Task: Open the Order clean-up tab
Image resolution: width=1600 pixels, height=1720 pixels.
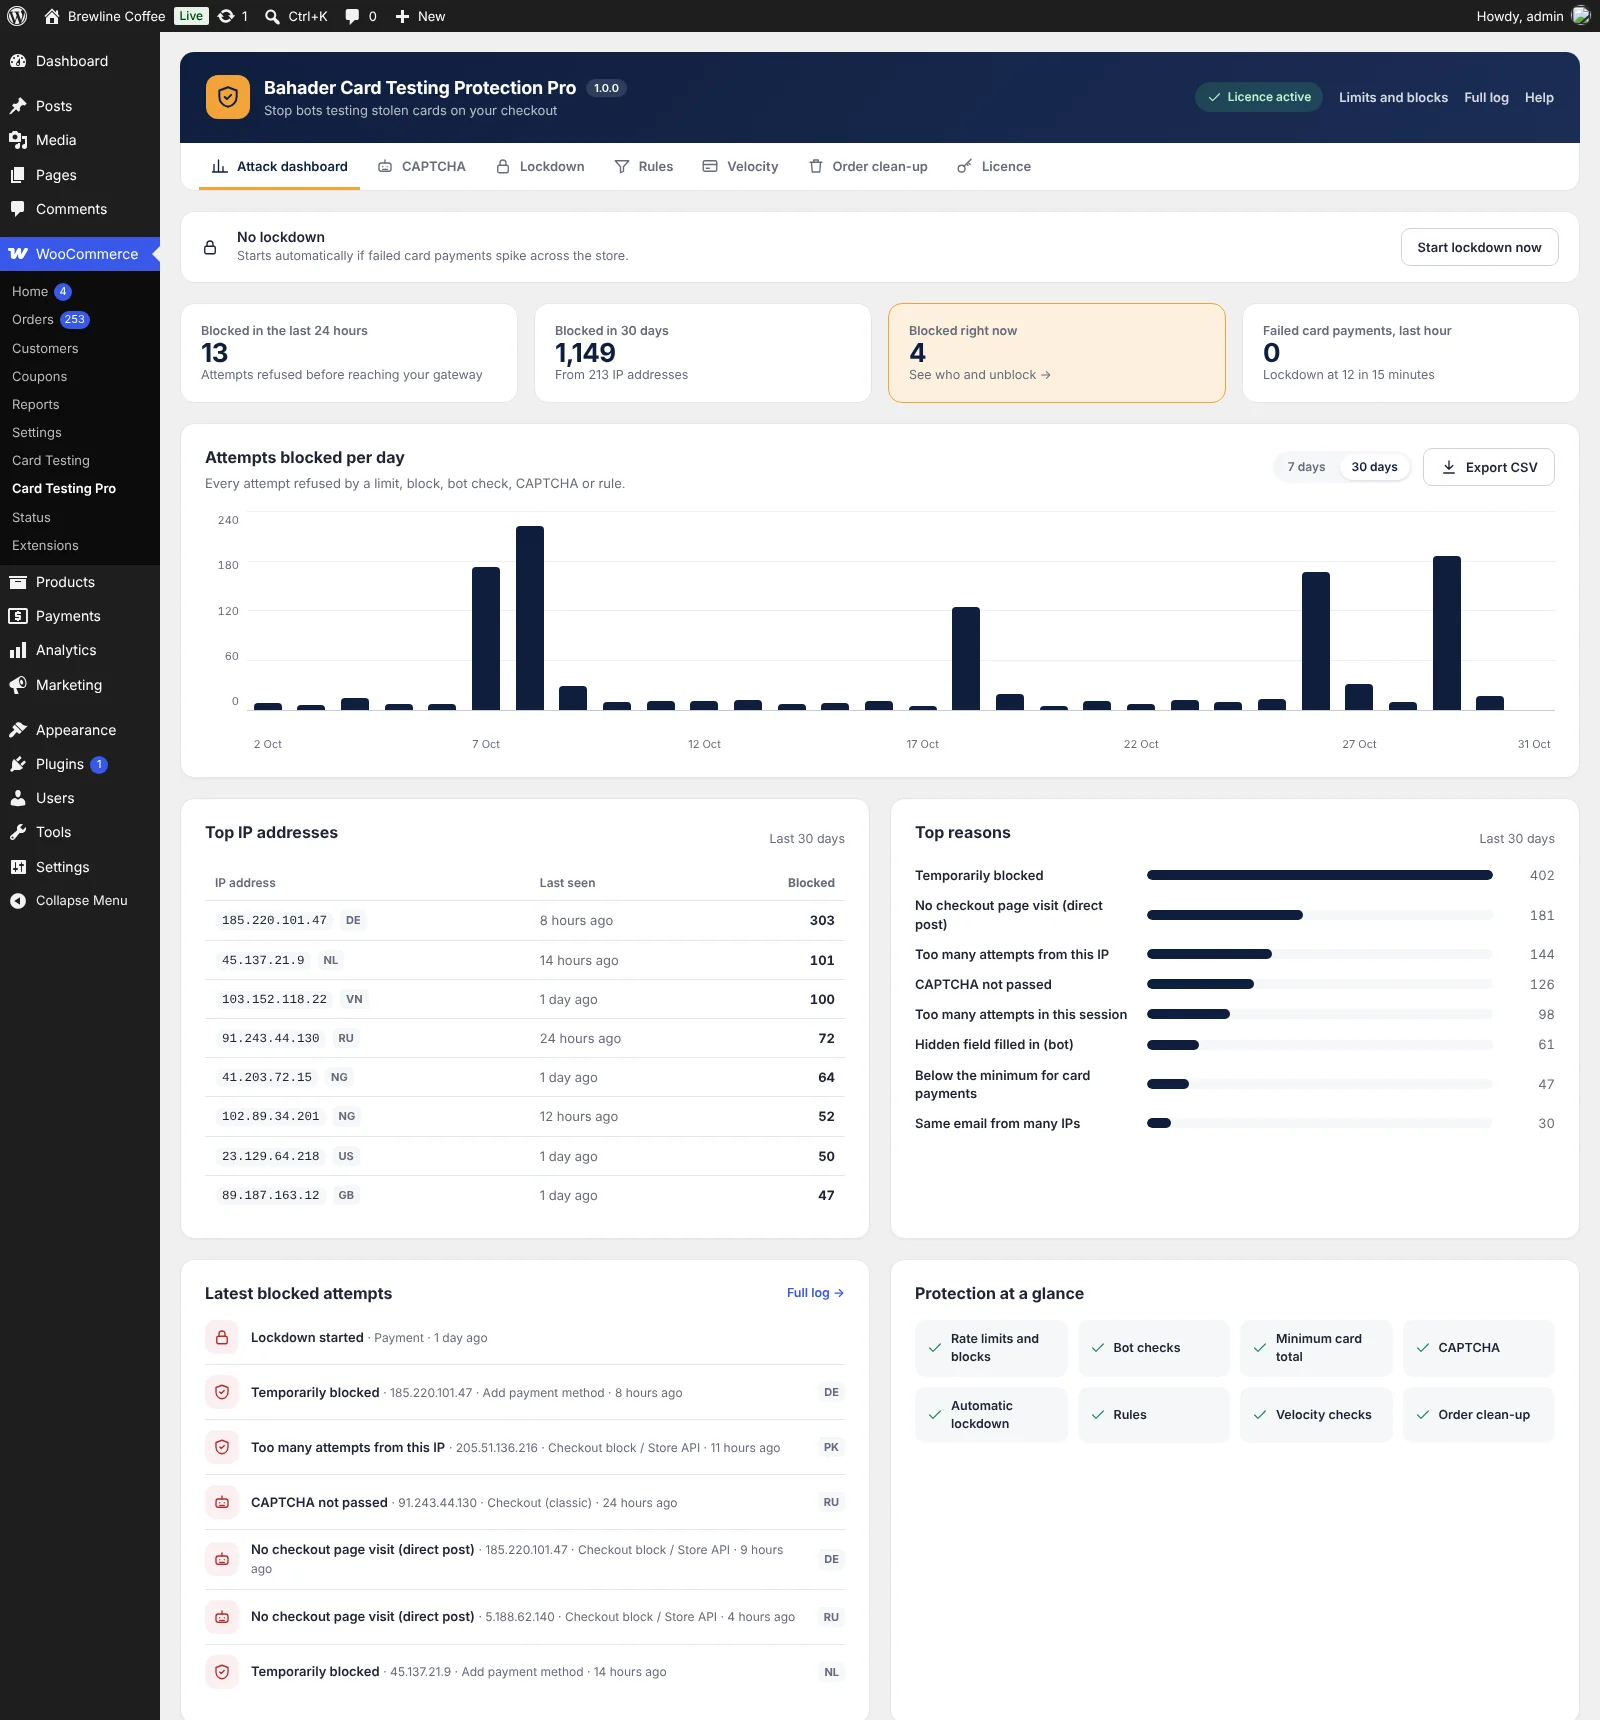Action: pos(868,166)
